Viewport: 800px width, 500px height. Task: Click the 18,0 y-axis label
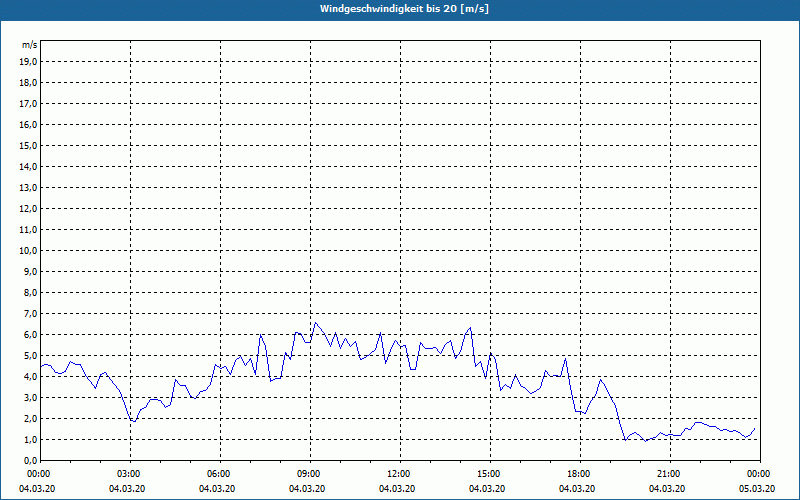point(28,83)
